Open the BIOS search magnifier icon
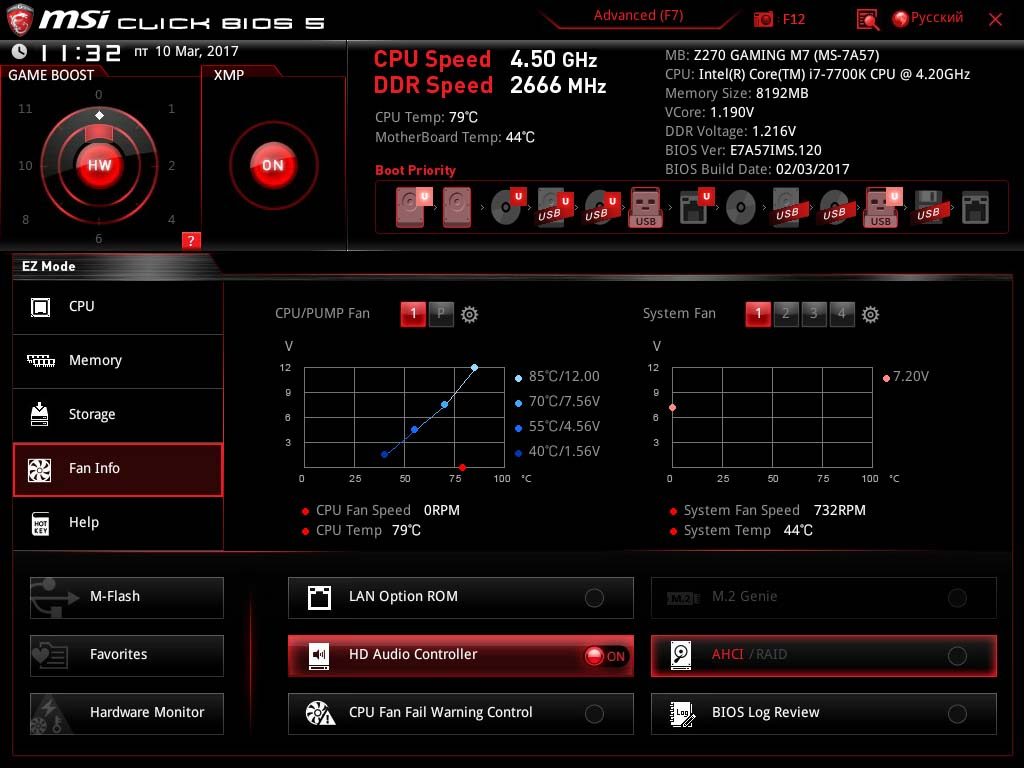This screenshot has height=768, width=1024. [867, 20]
